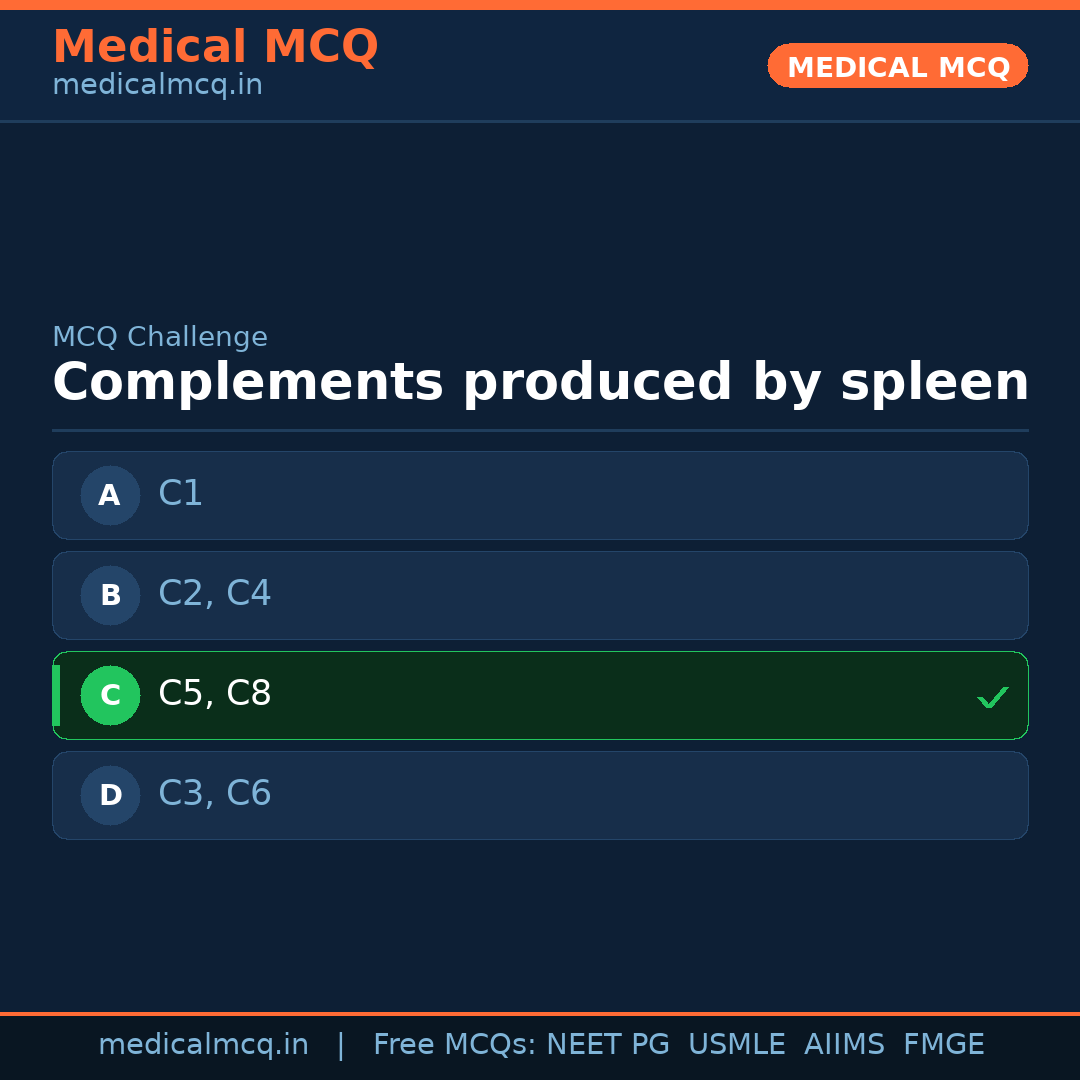
Task: Choose the answer text "C3, C6"
Action: tap(215, 794)
